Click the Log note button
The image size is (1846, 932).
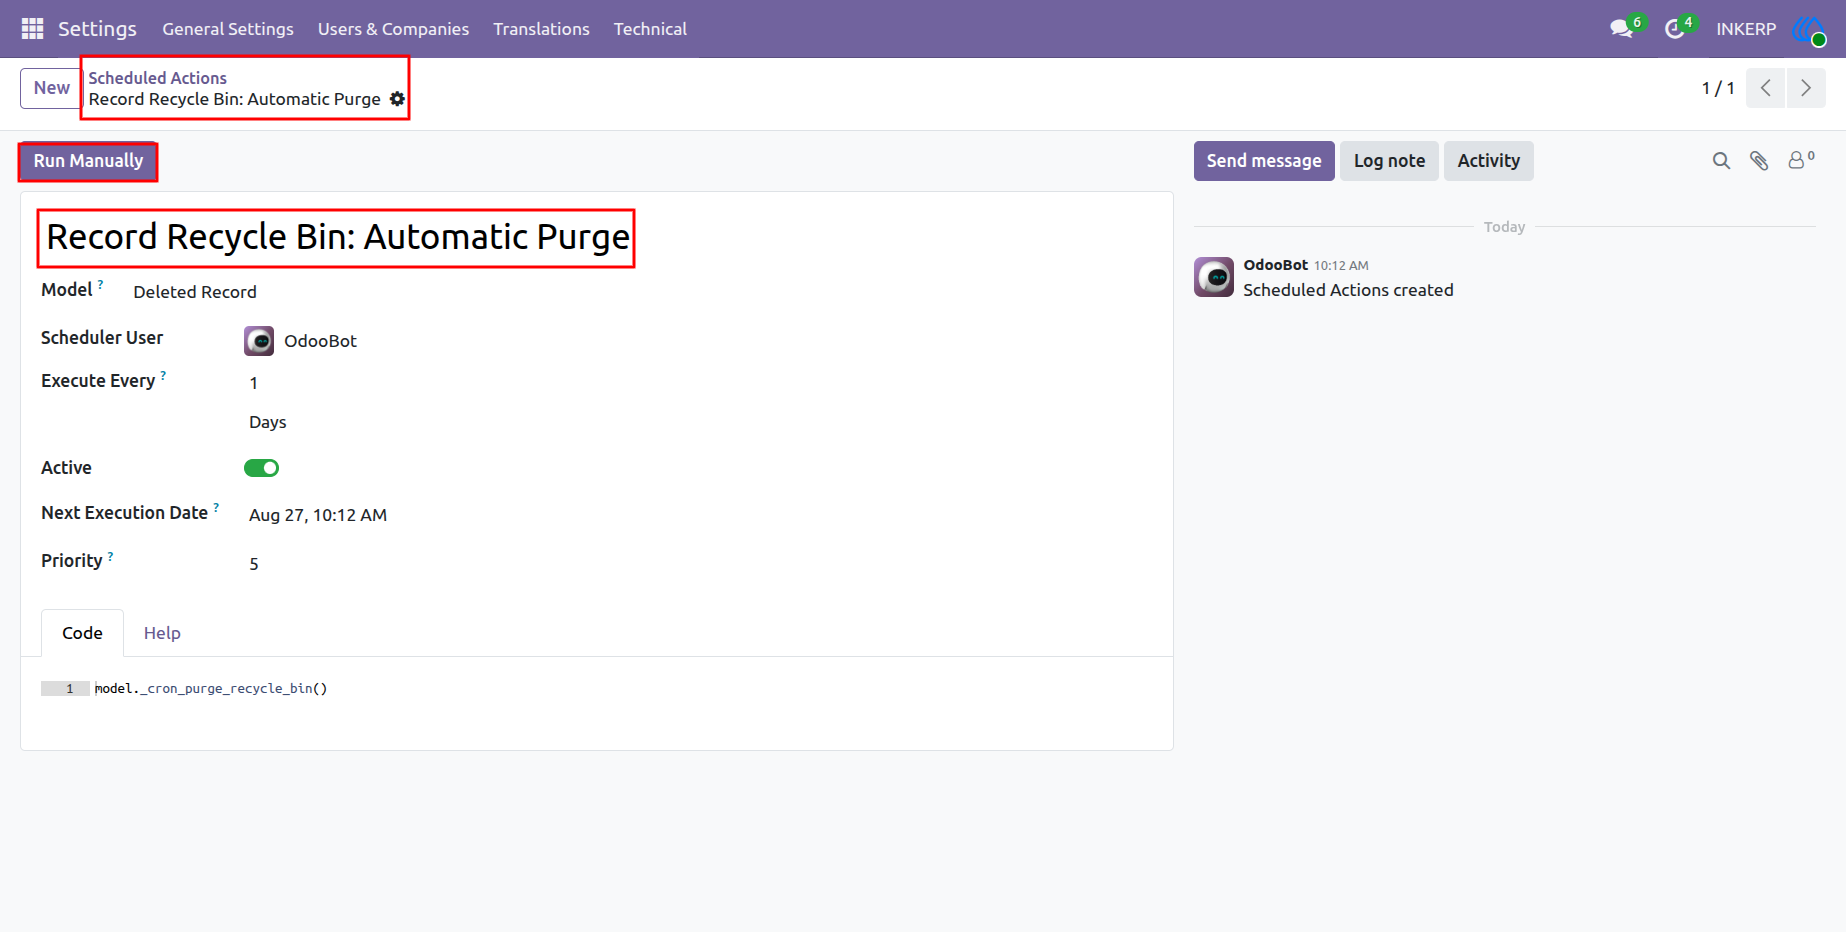[1389, 161]
